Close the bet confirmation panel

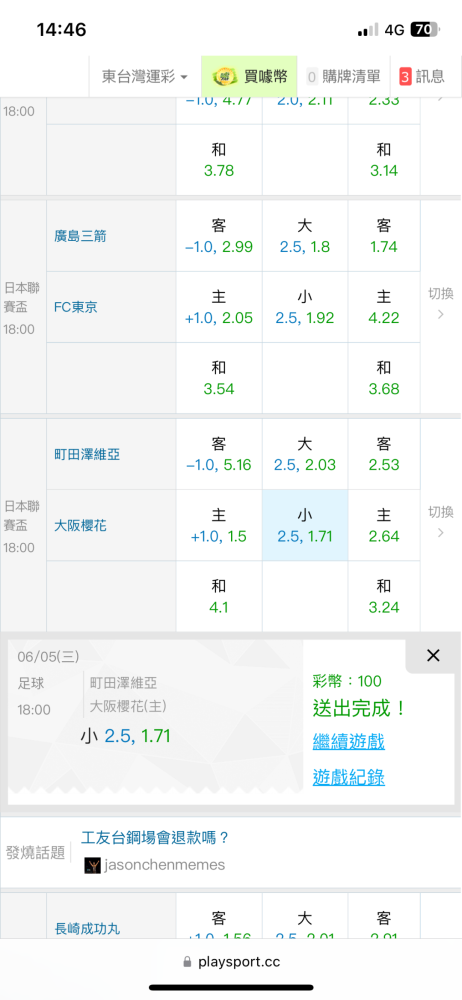coord(433,655)
